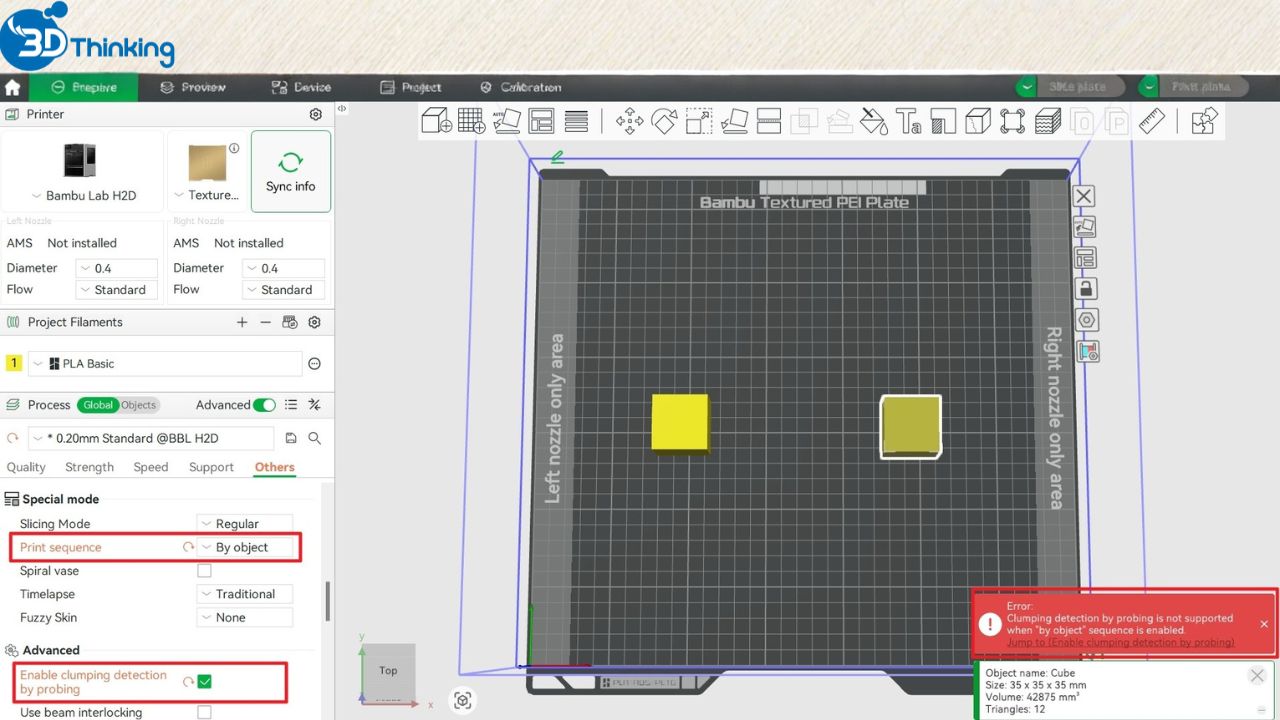Open the Text shape tool

click(x=909, y=122)
